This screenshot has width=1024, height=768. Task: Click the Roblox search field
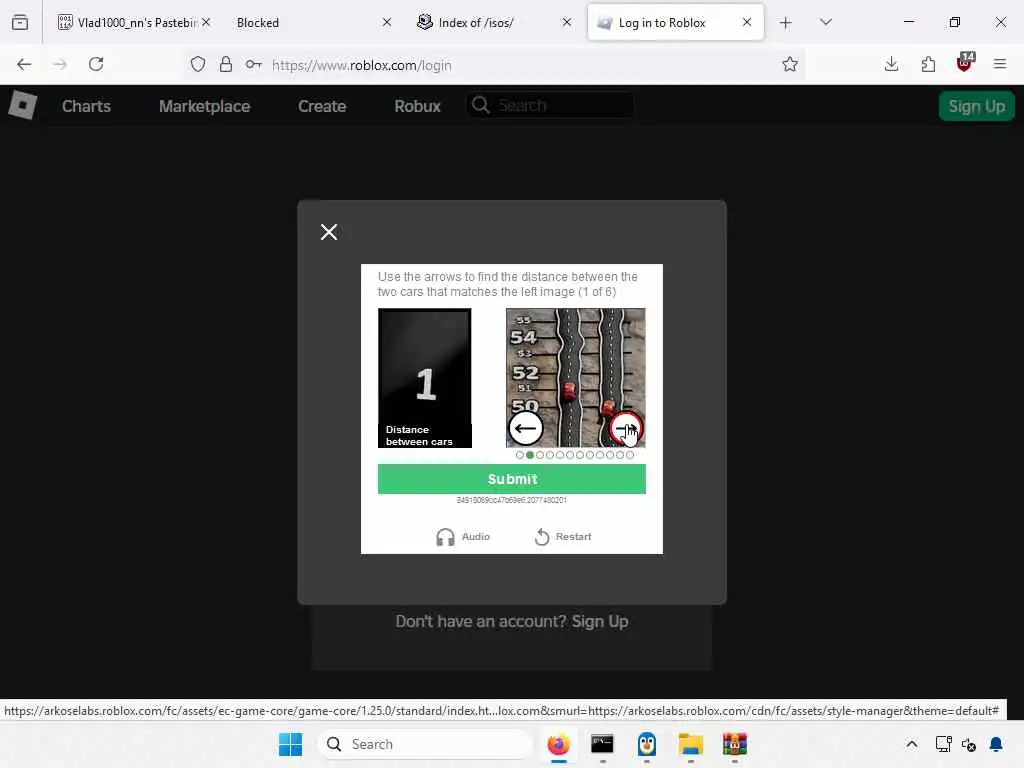550,105
